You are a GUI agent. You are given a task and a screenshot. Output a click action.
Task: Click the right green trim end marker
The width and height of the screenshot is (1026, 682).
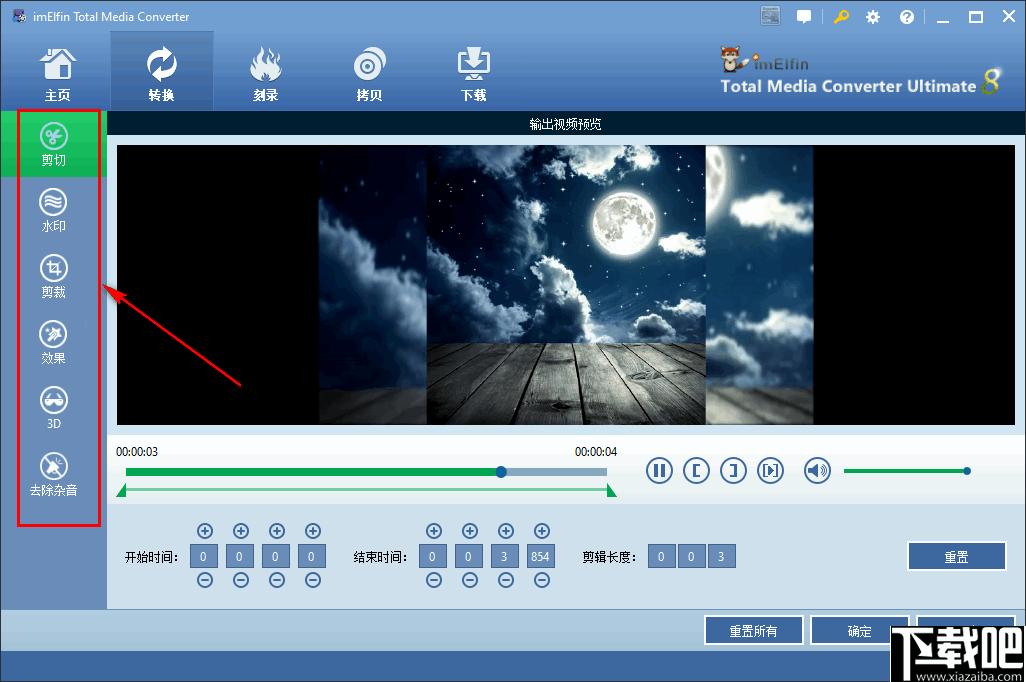[611, 490]
